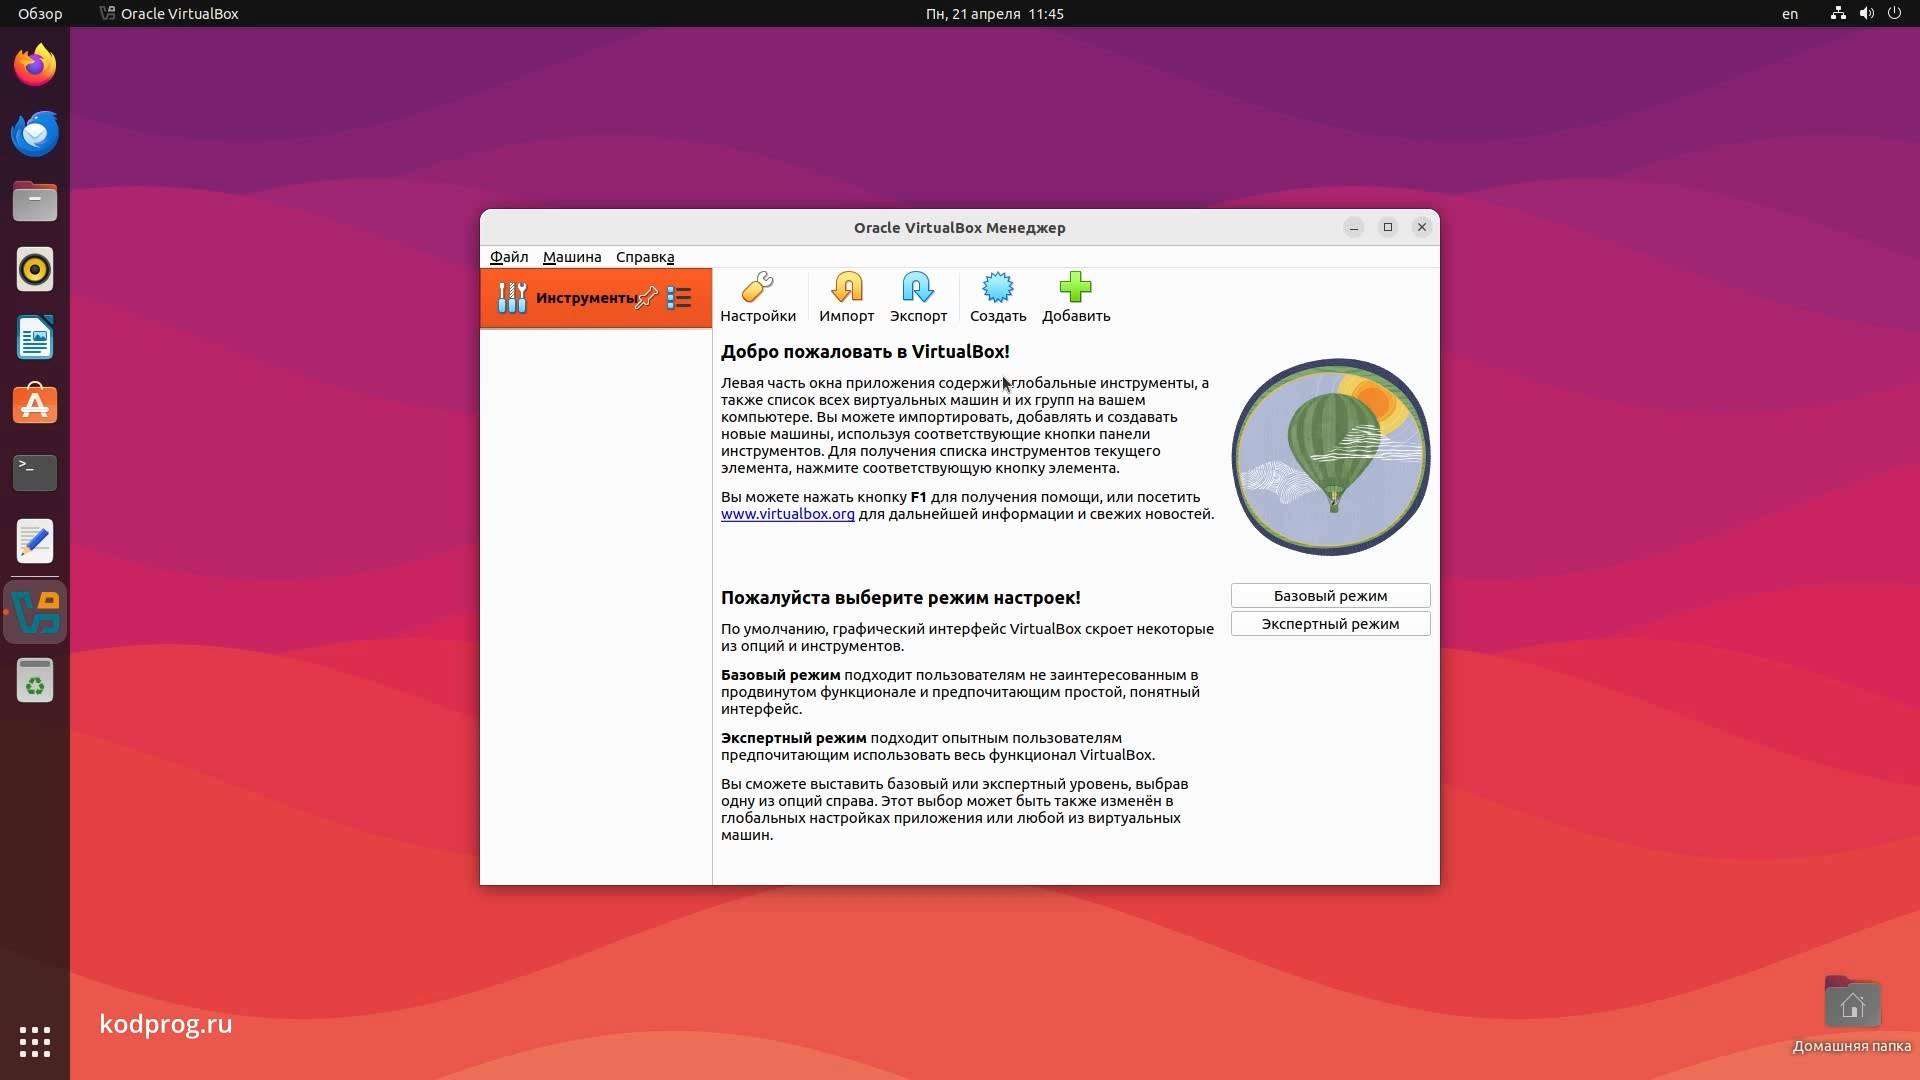The height and width of the screenshot is (1080, 1920).
Task: Open the www.virtualbox.org link
Action: [x=787, y=514]
